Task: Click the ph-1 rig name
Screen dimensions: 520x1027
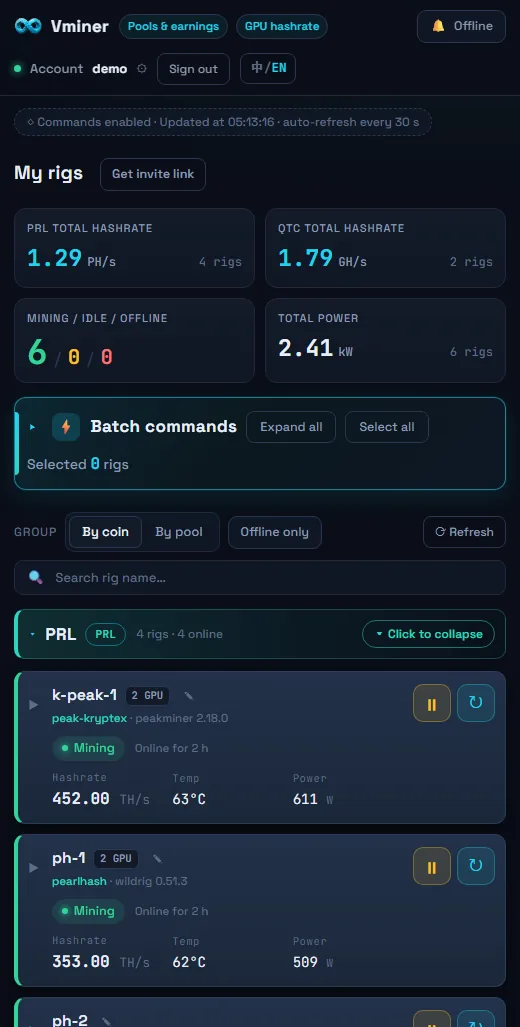Action: click(x=69, y=858)
